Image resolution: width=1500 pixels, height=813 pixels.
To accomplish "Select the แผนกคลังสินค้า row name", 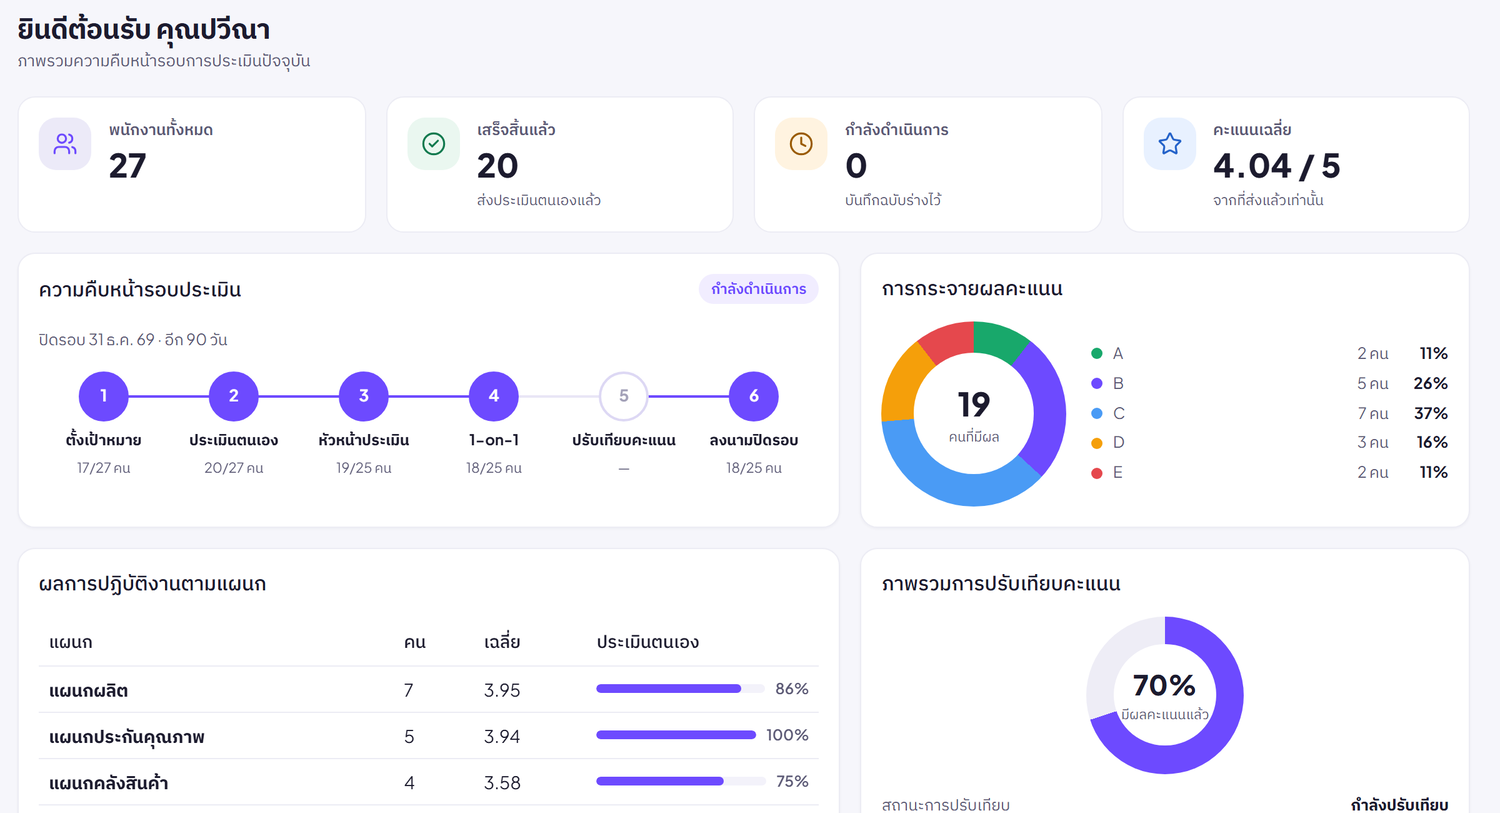I will (109, 783).
